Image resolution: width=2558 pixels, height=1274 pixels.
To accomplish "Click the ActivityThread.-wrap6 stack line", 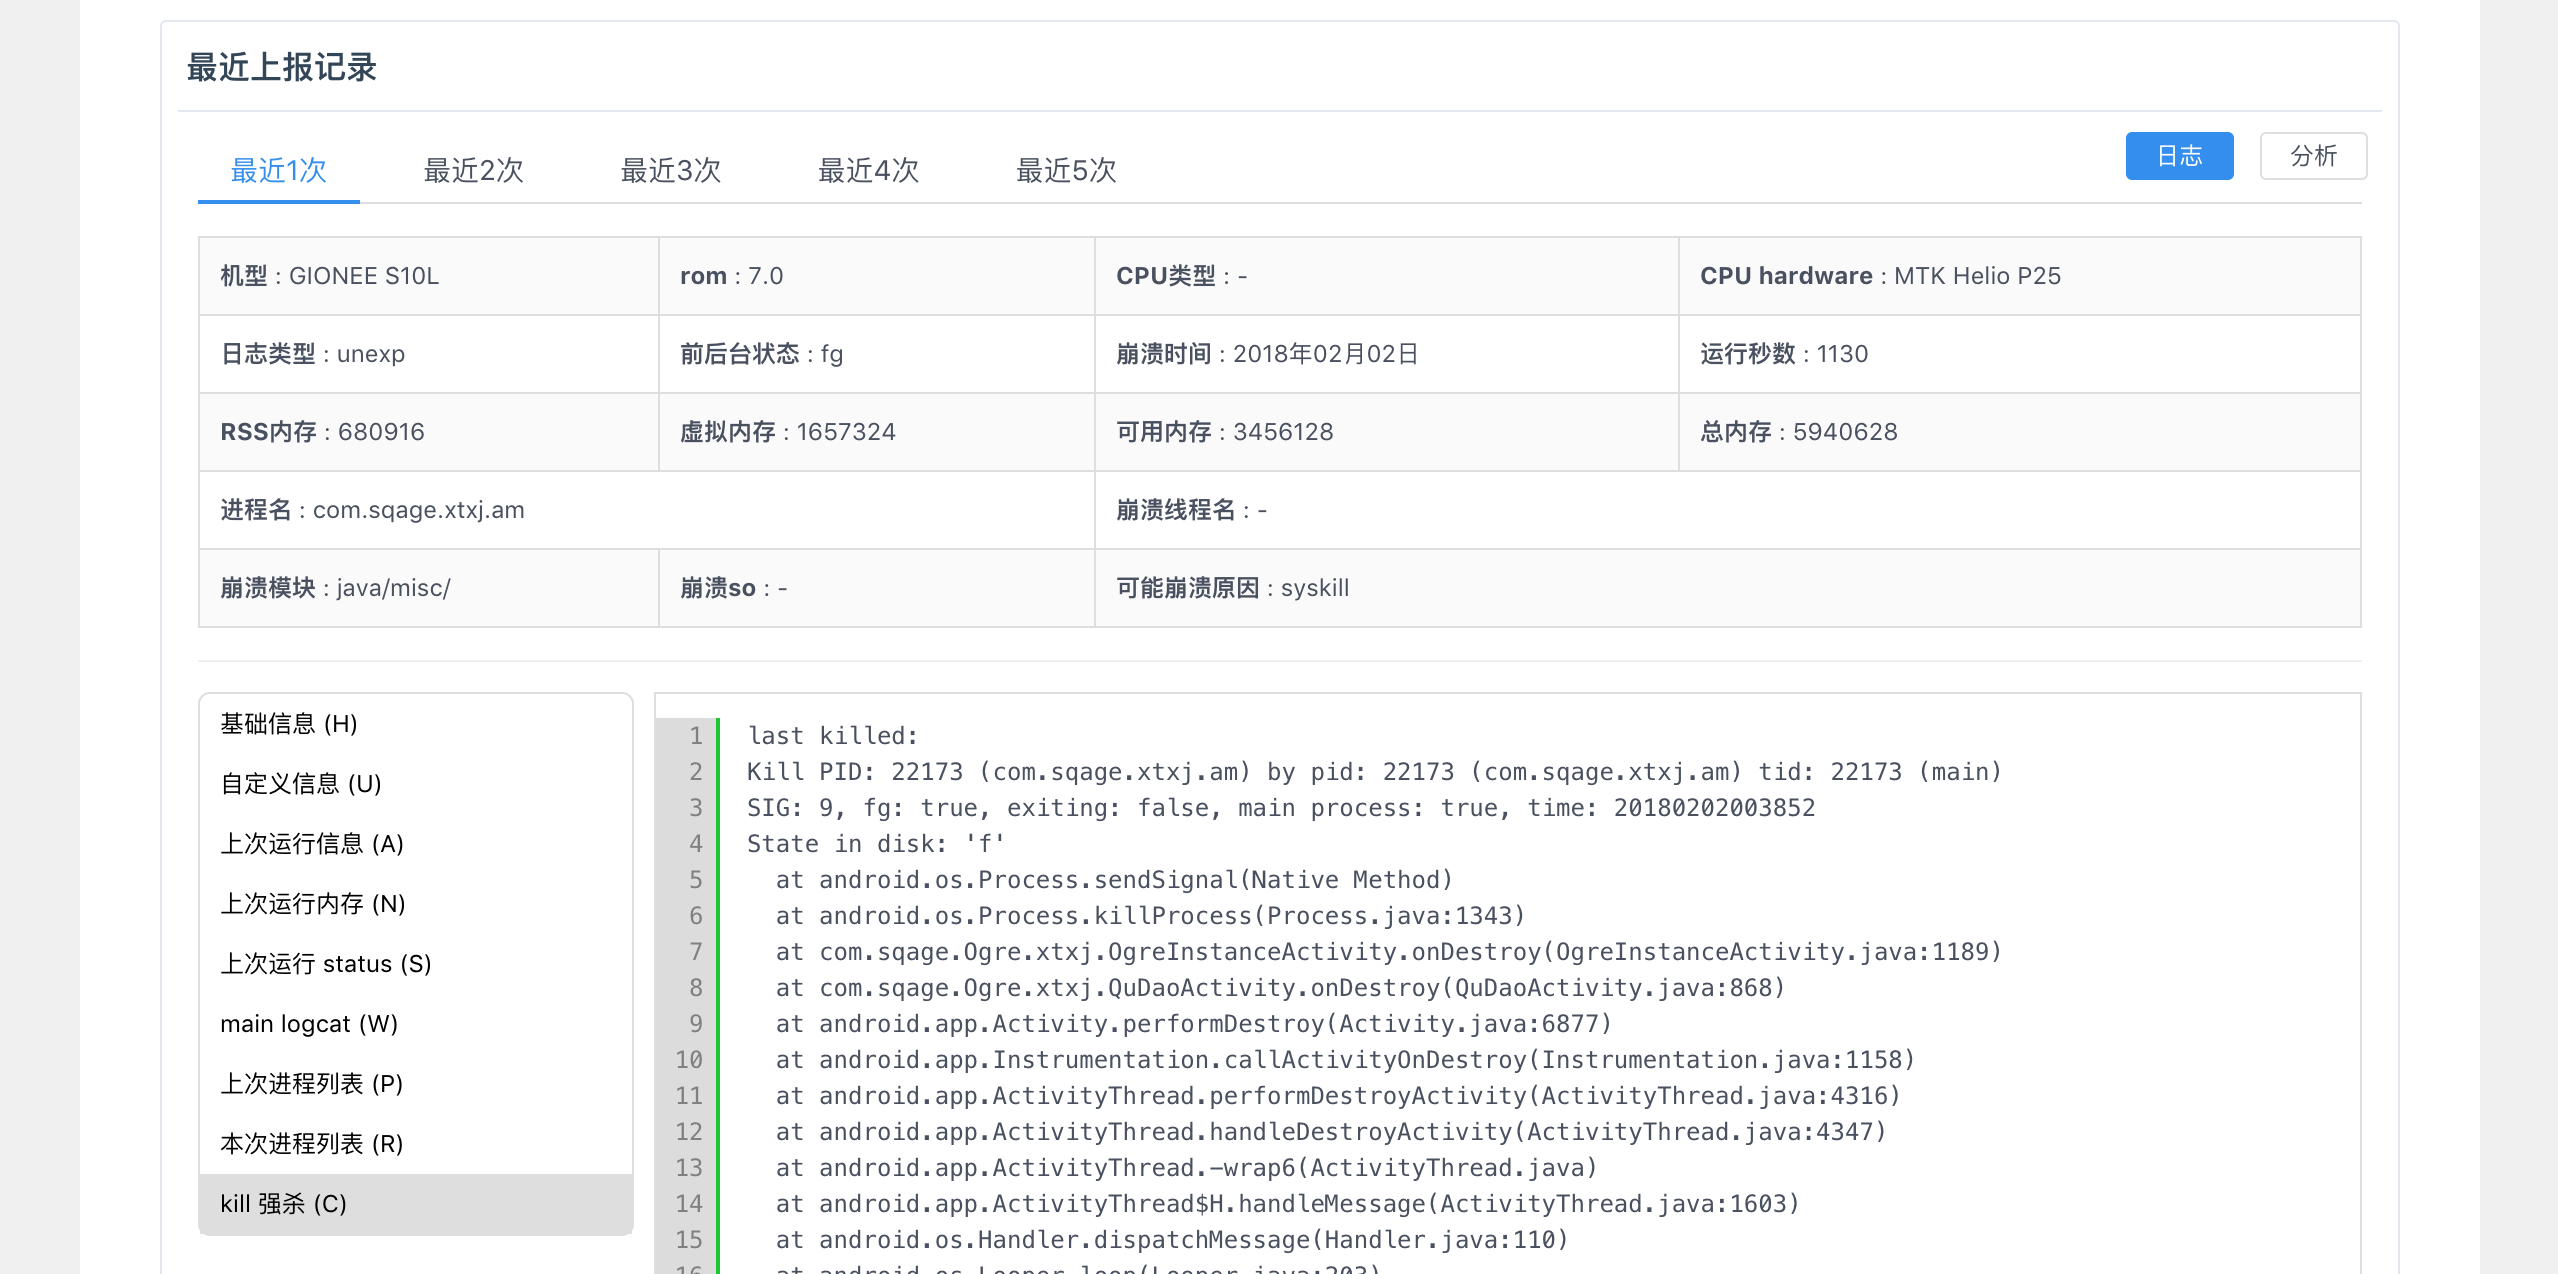I will pyautogui.click(x=1187, y=1168).
